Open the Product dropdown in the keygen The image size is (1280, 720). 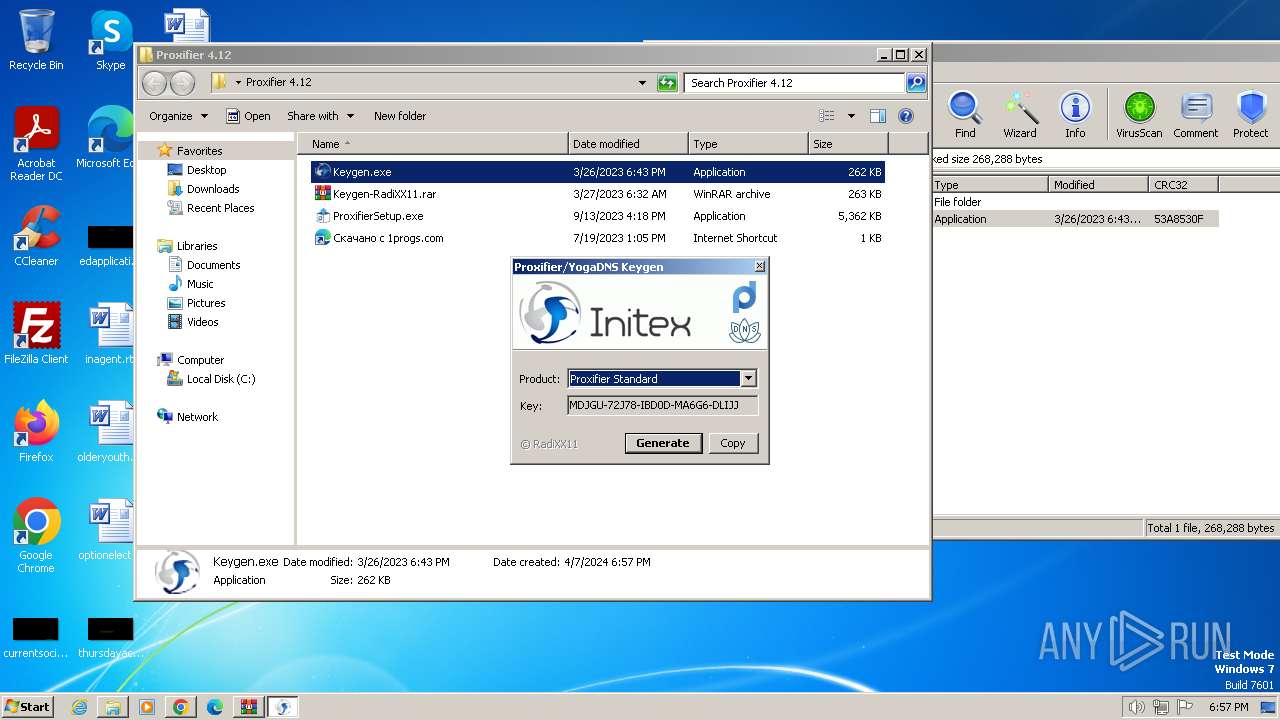point(748,379)
